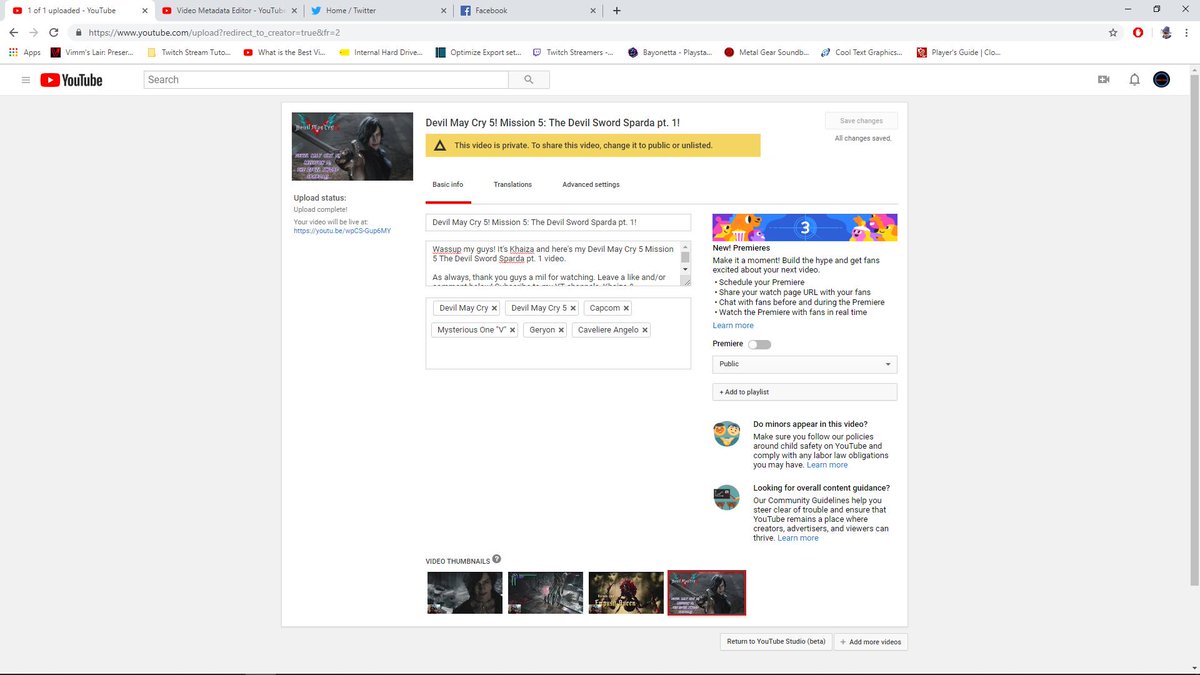1200x675 pixels.
Task: Click the Save changes button
Action: [861, 121]
